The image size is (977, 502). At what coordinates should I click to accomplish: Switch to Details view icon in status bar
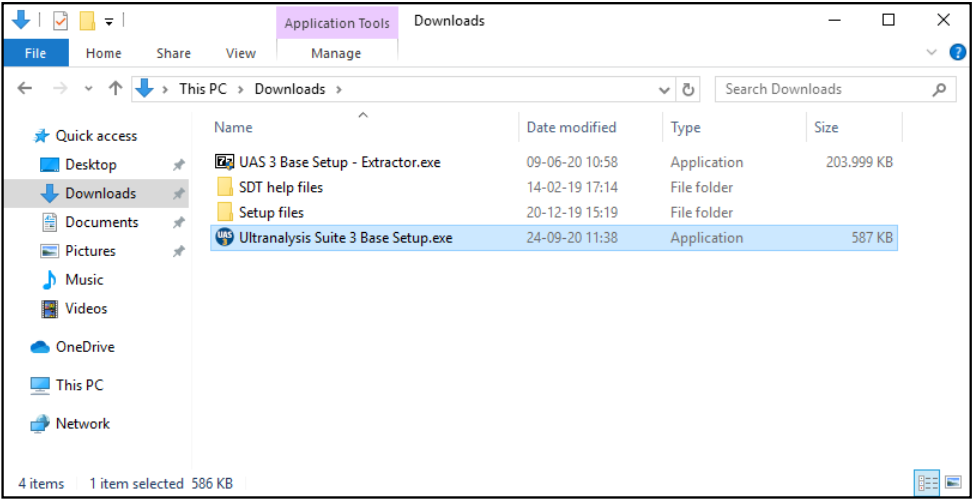tap(927, 484)
